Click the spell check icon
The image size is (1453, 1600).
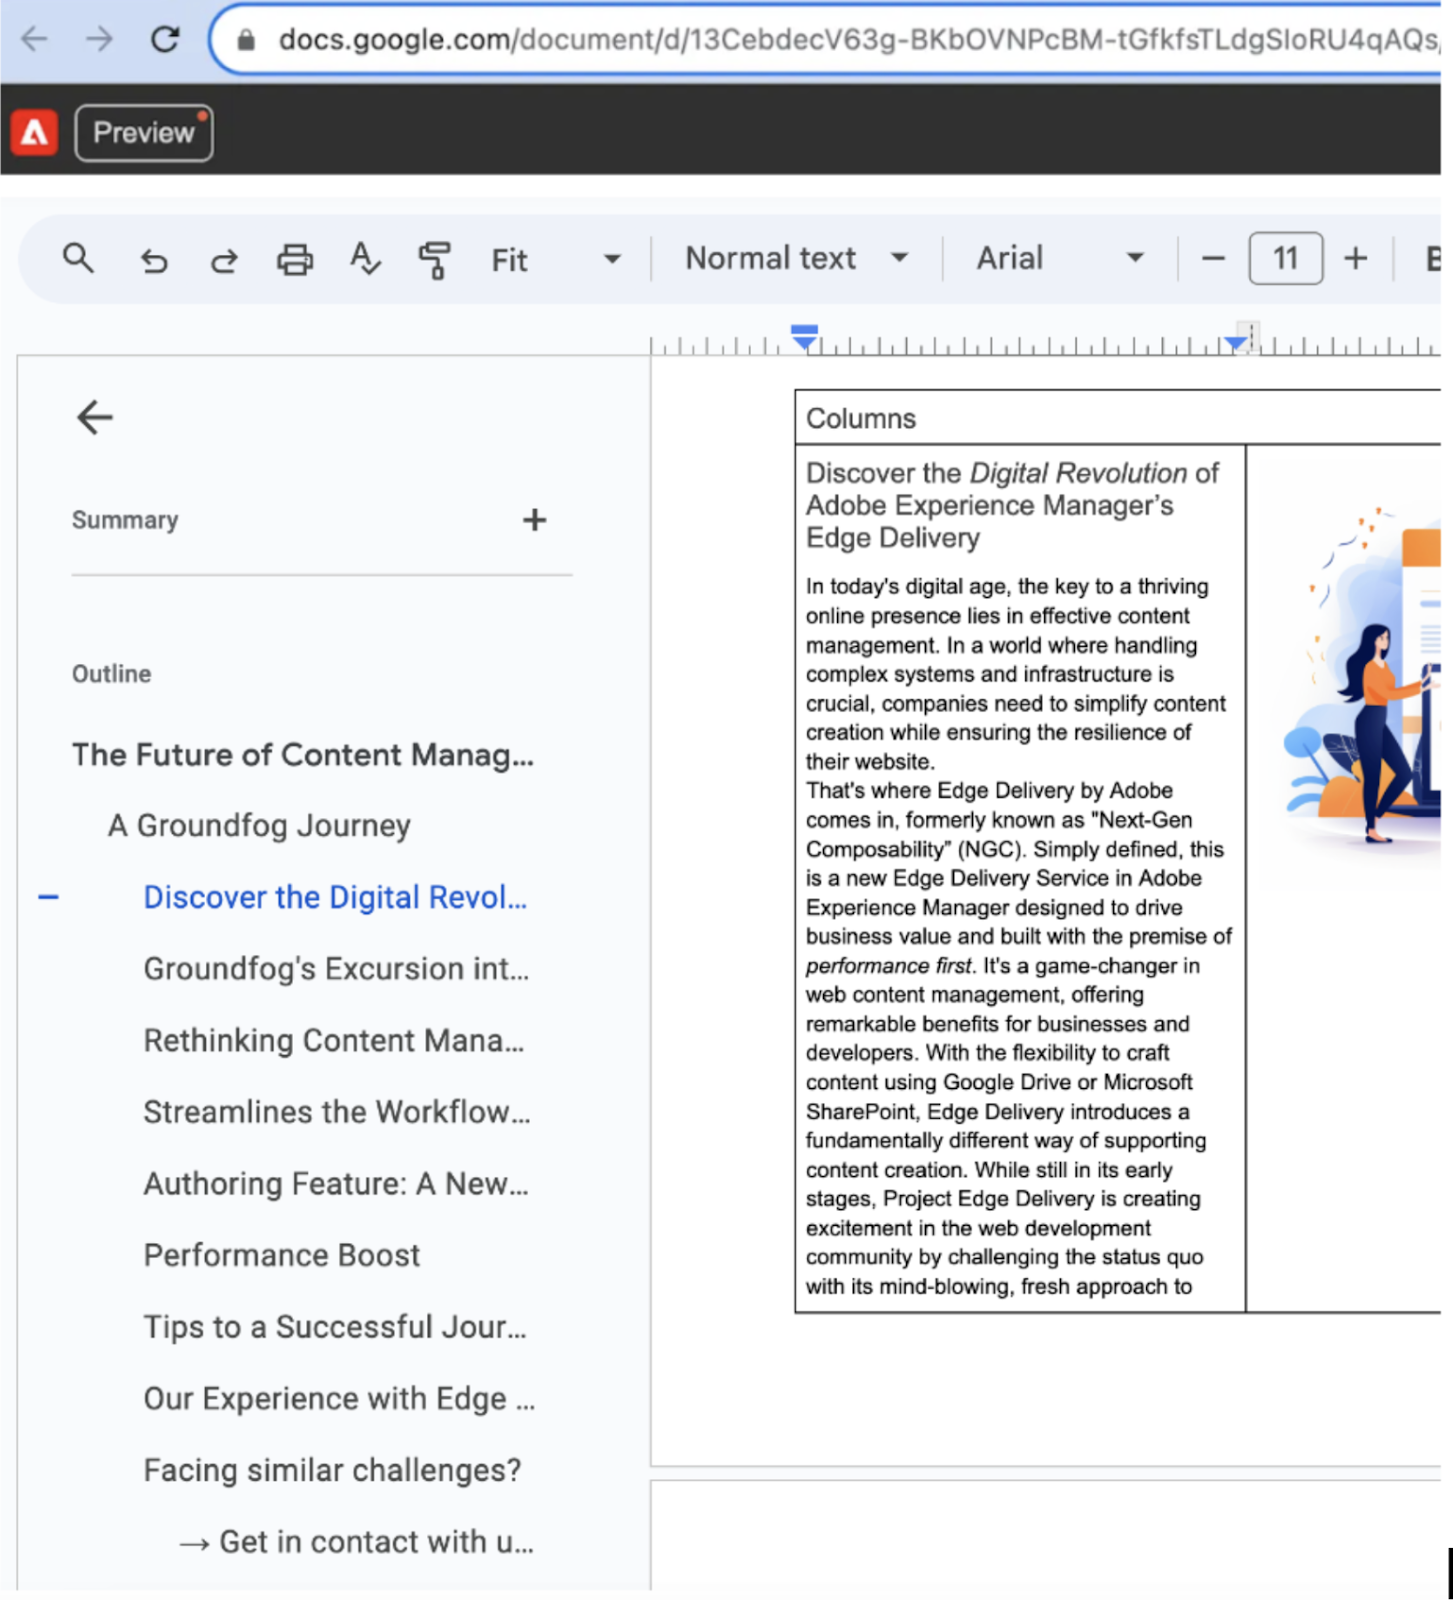point(365,259)
